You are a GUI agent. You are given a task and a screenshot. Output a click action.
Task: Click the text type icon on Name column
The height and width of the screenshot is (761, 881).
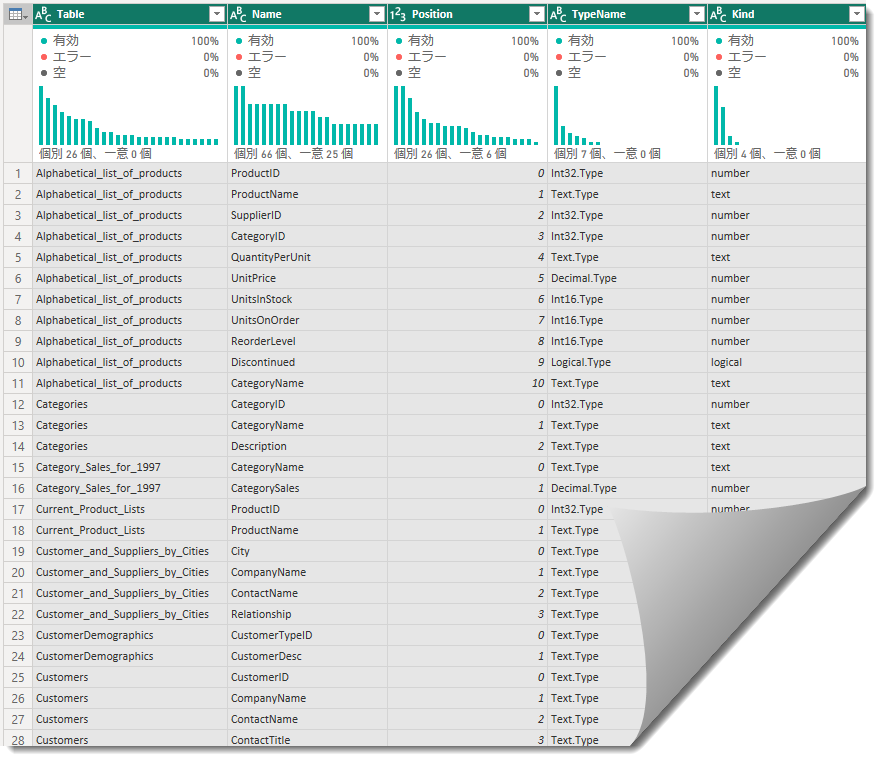click(238, 15)
